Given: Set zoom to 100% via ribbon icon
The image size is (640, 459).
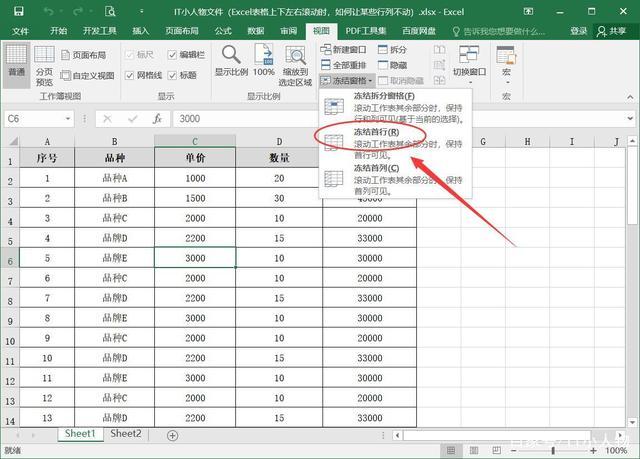Looking at the screenshot, I should 264,61.
